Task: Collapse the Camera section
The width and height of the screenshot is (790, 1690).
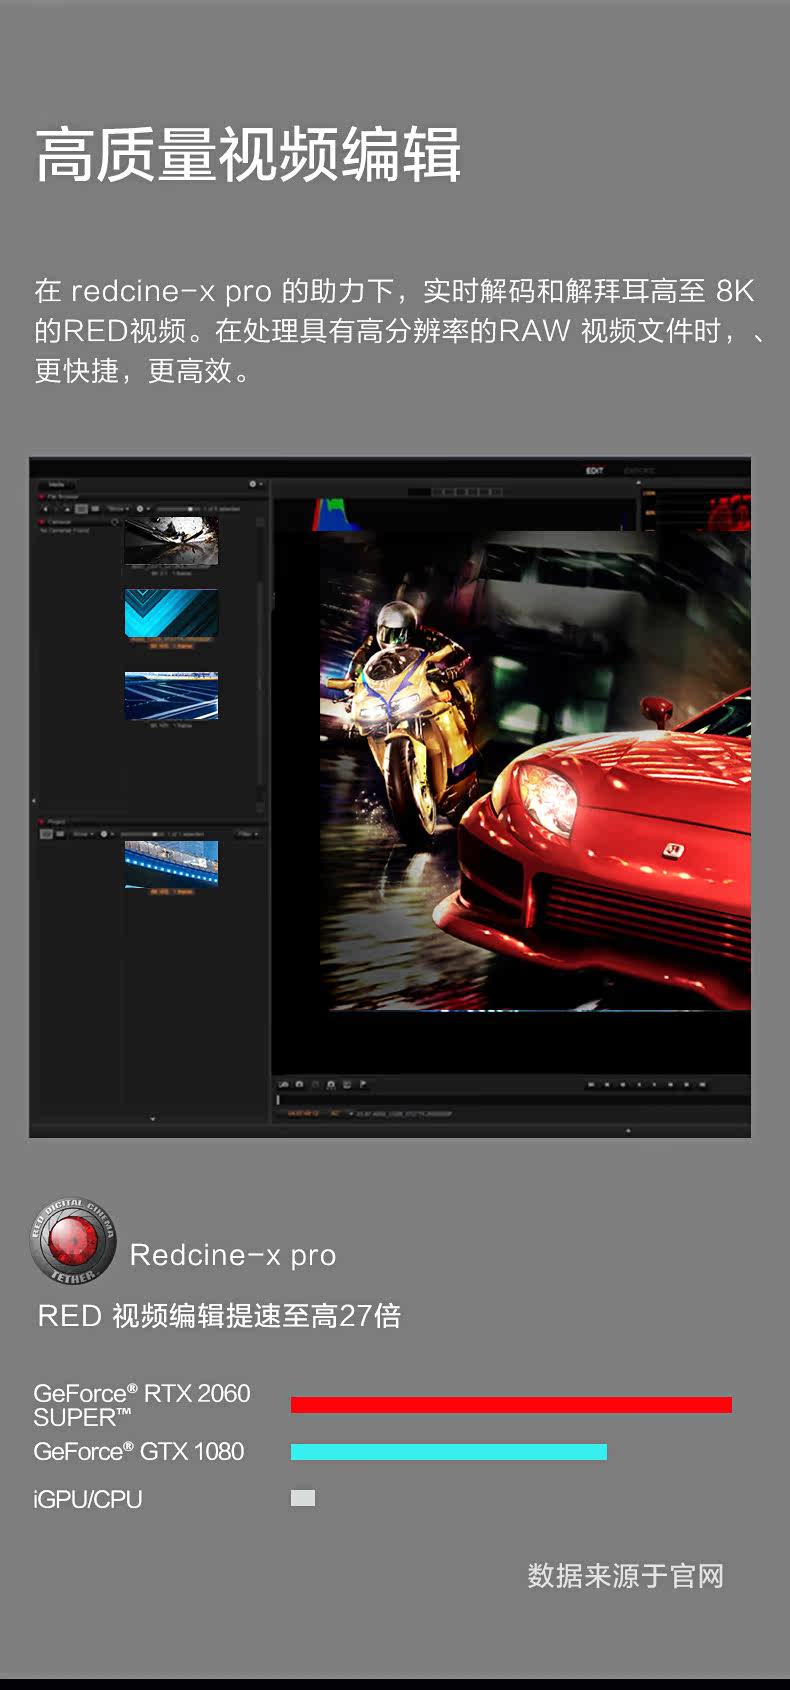Action: coord(41,521)
